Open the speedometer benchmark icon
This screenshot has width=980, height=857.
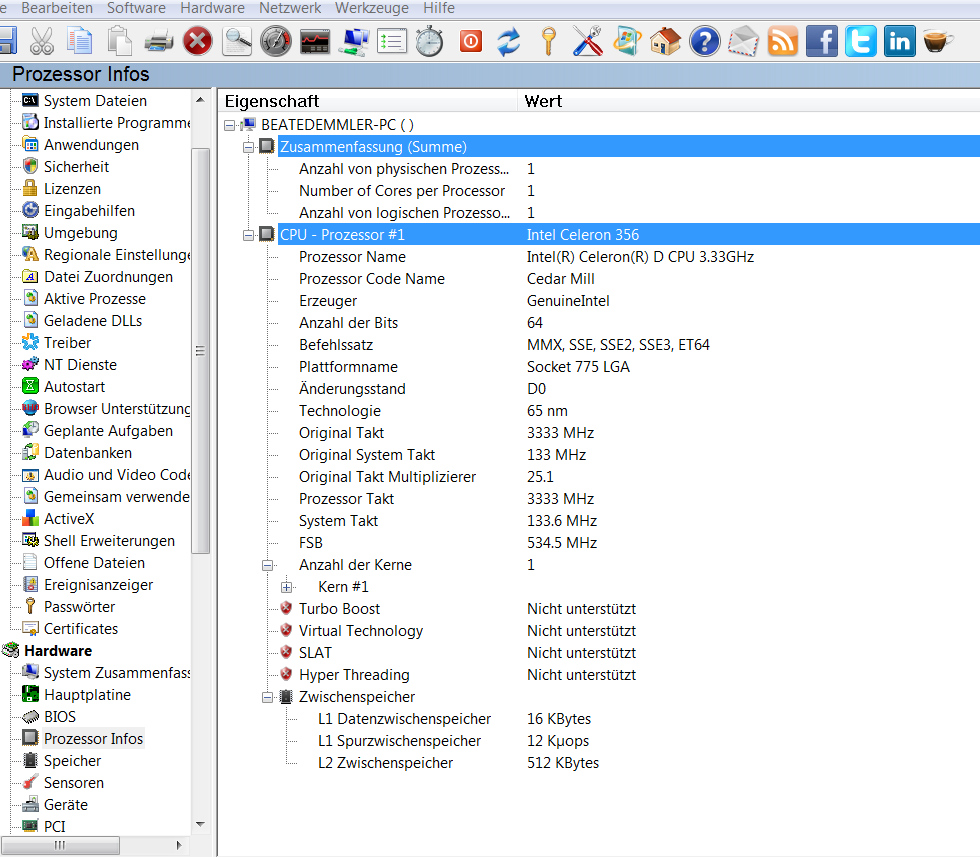pos(276,41)
